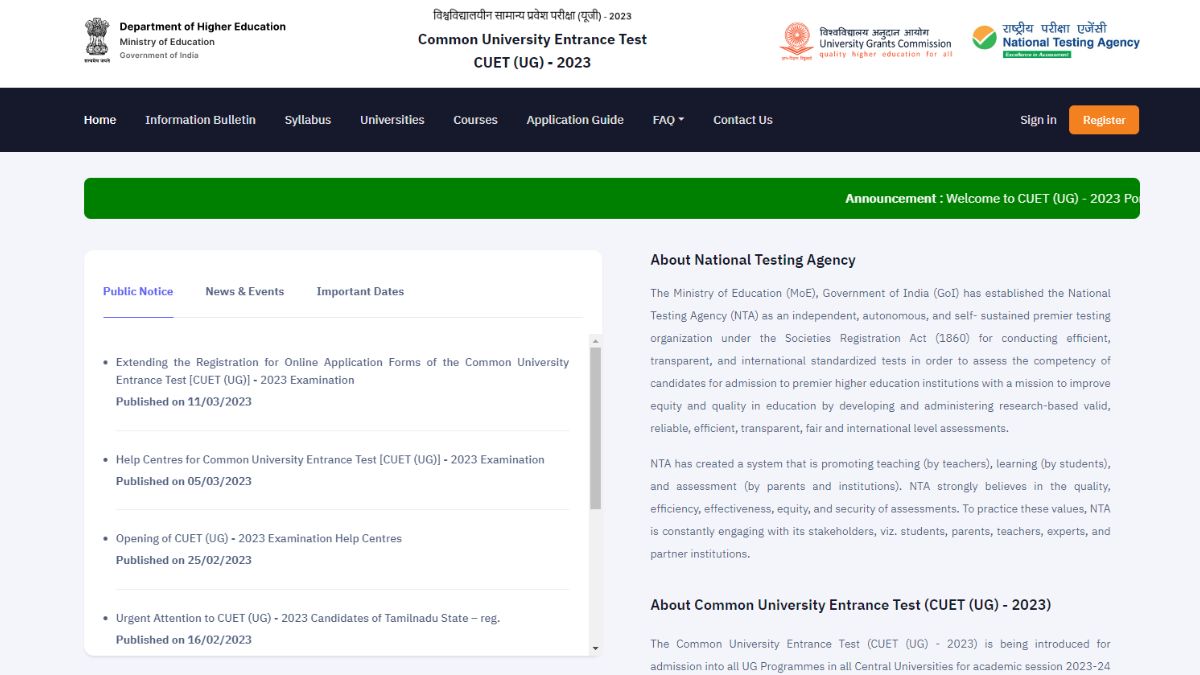
Task: Click the 'Department of Higher Education' text
Action: [203, 27]
